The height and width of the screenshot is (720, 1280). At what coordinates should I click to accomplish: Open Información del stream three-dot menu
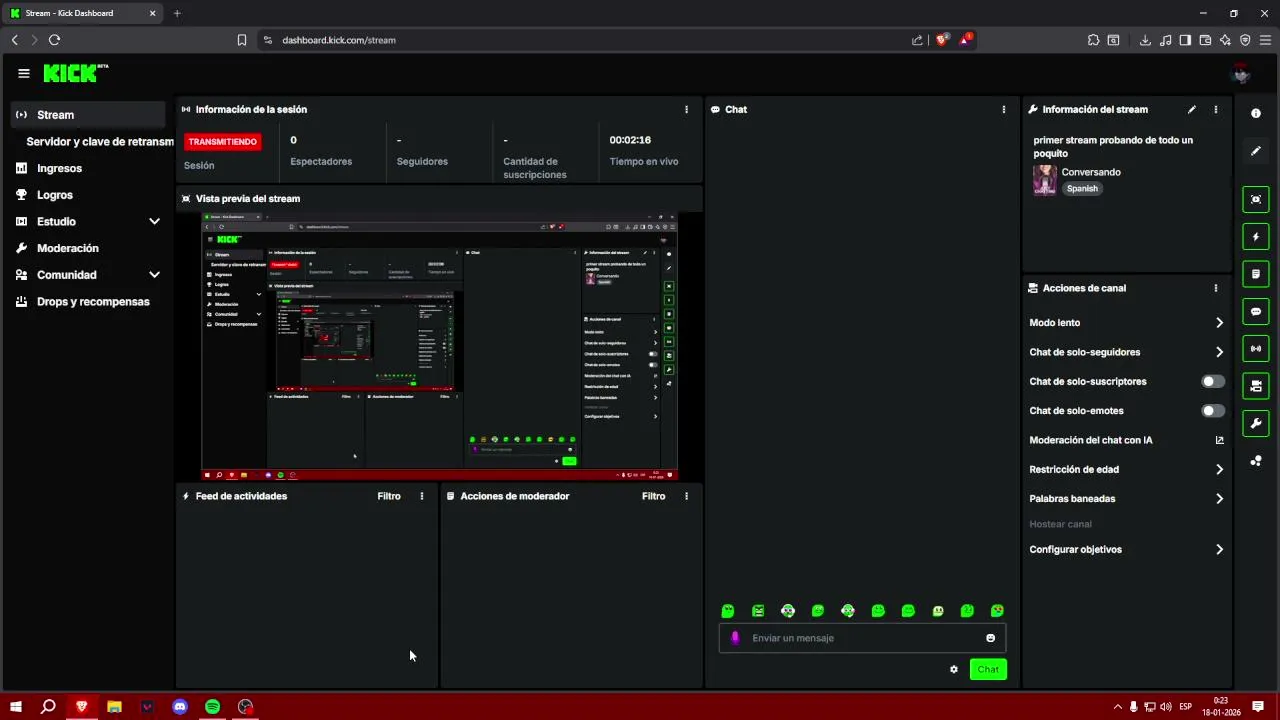(x=1216, y=110)
